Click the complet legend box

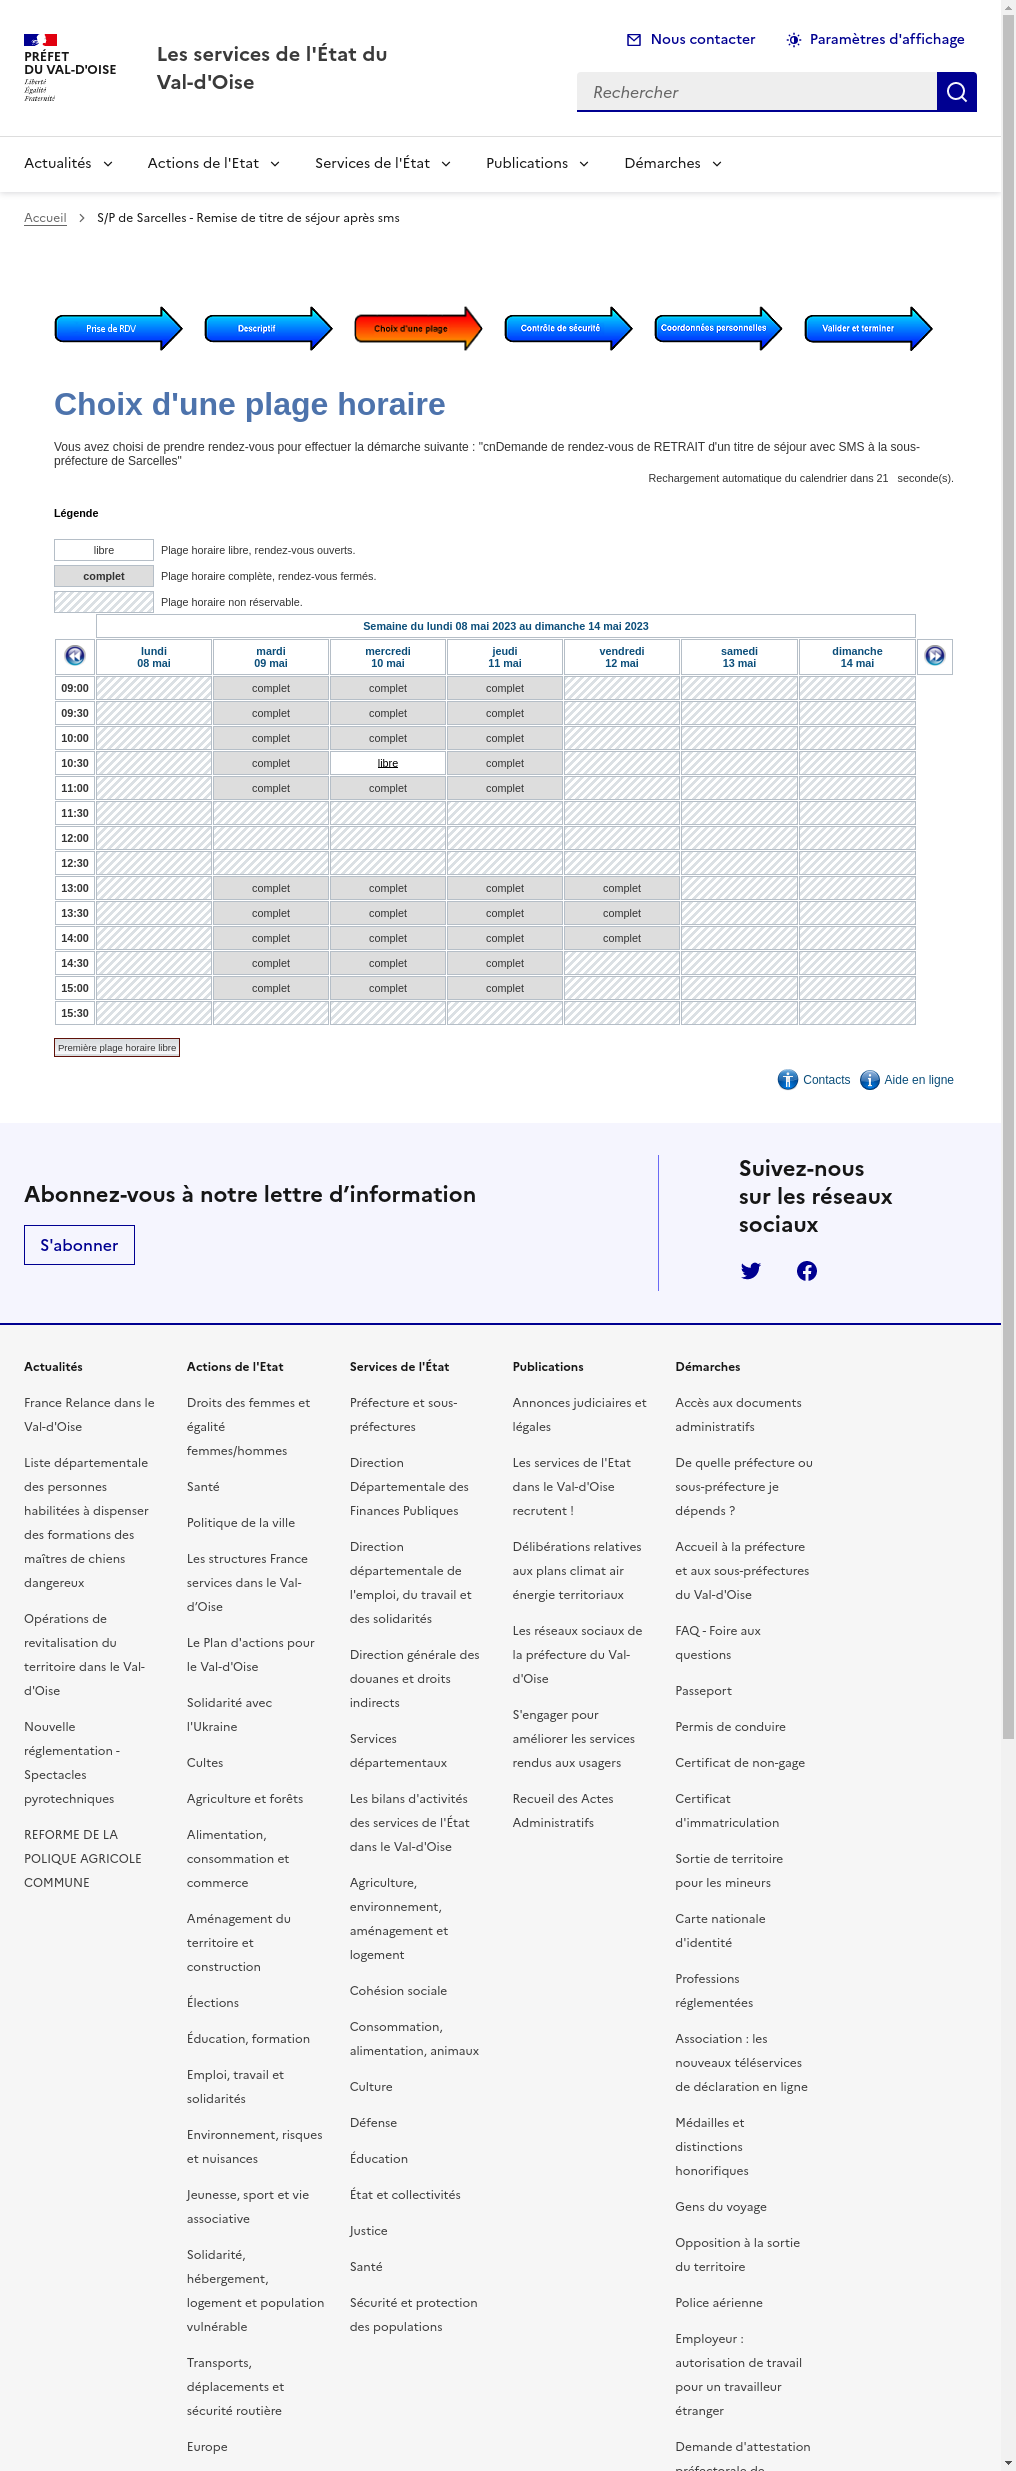104,576
